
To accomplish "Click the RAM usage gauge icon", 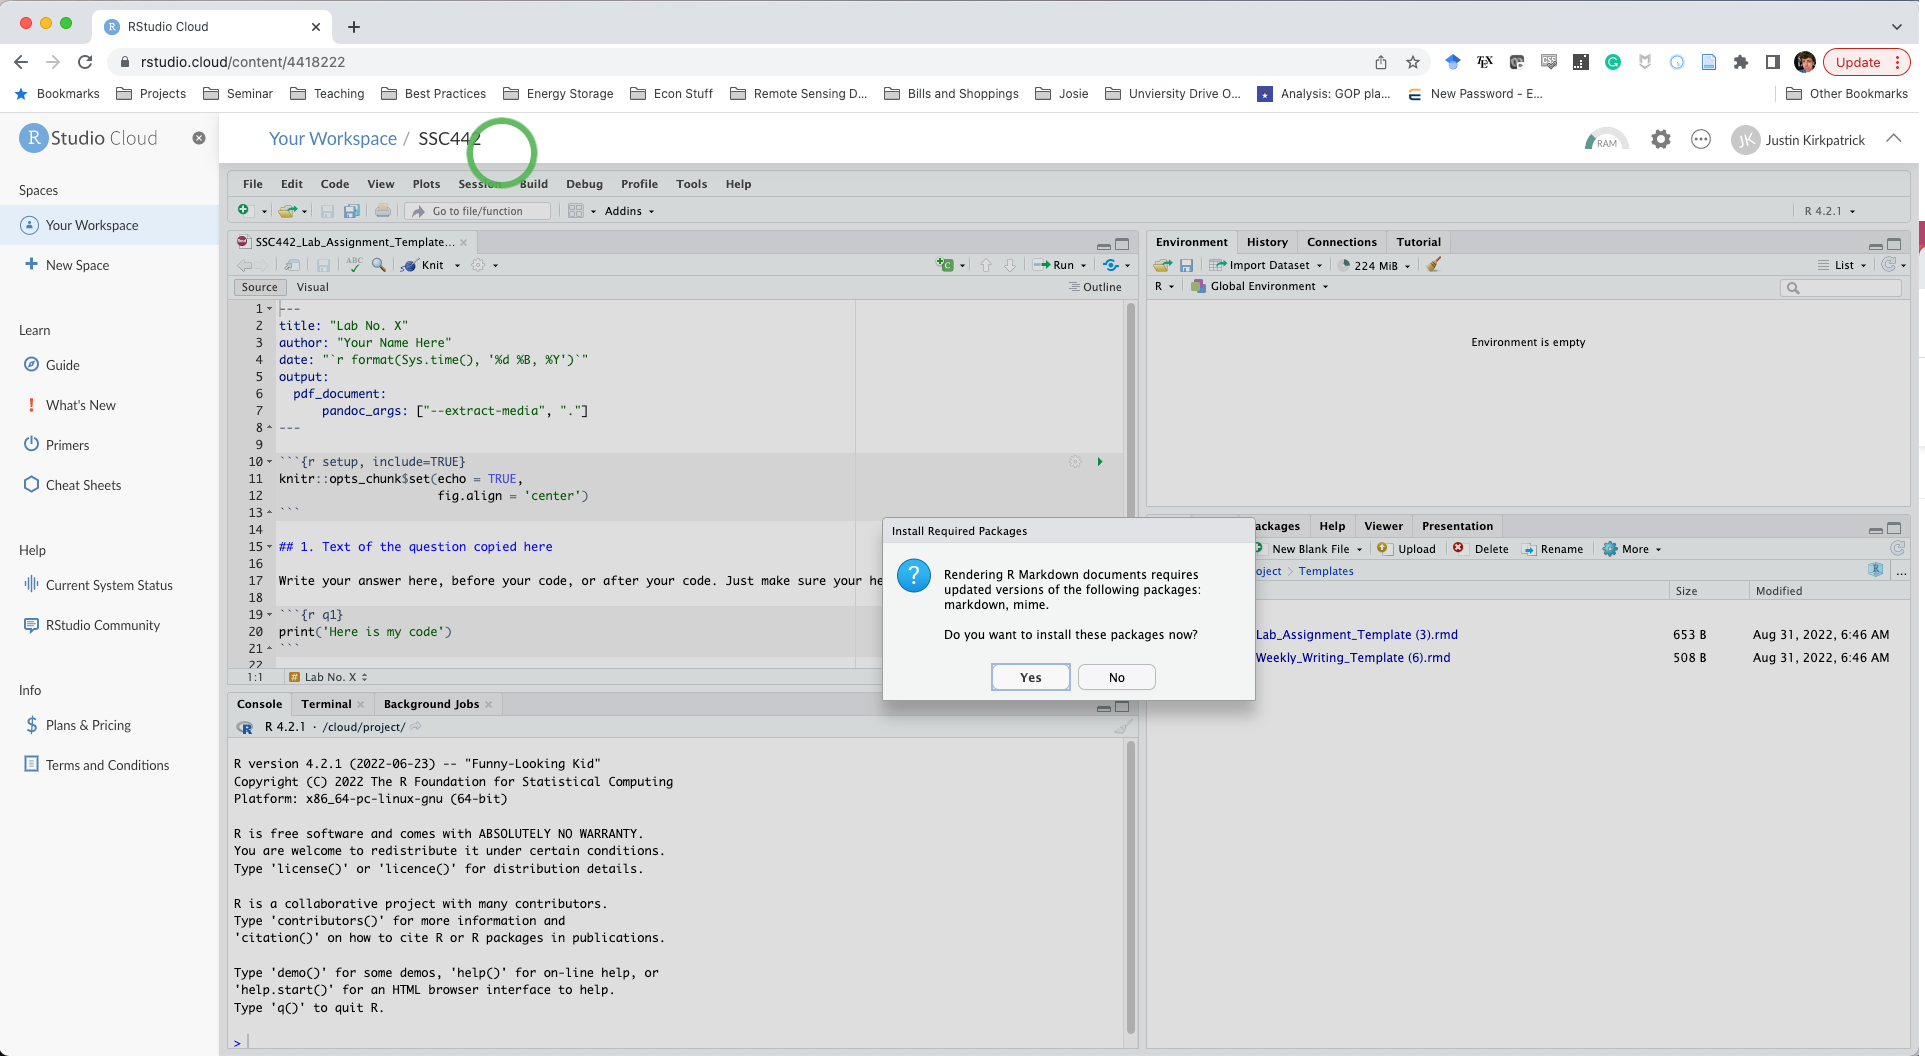I will (x=1606, y=140).
